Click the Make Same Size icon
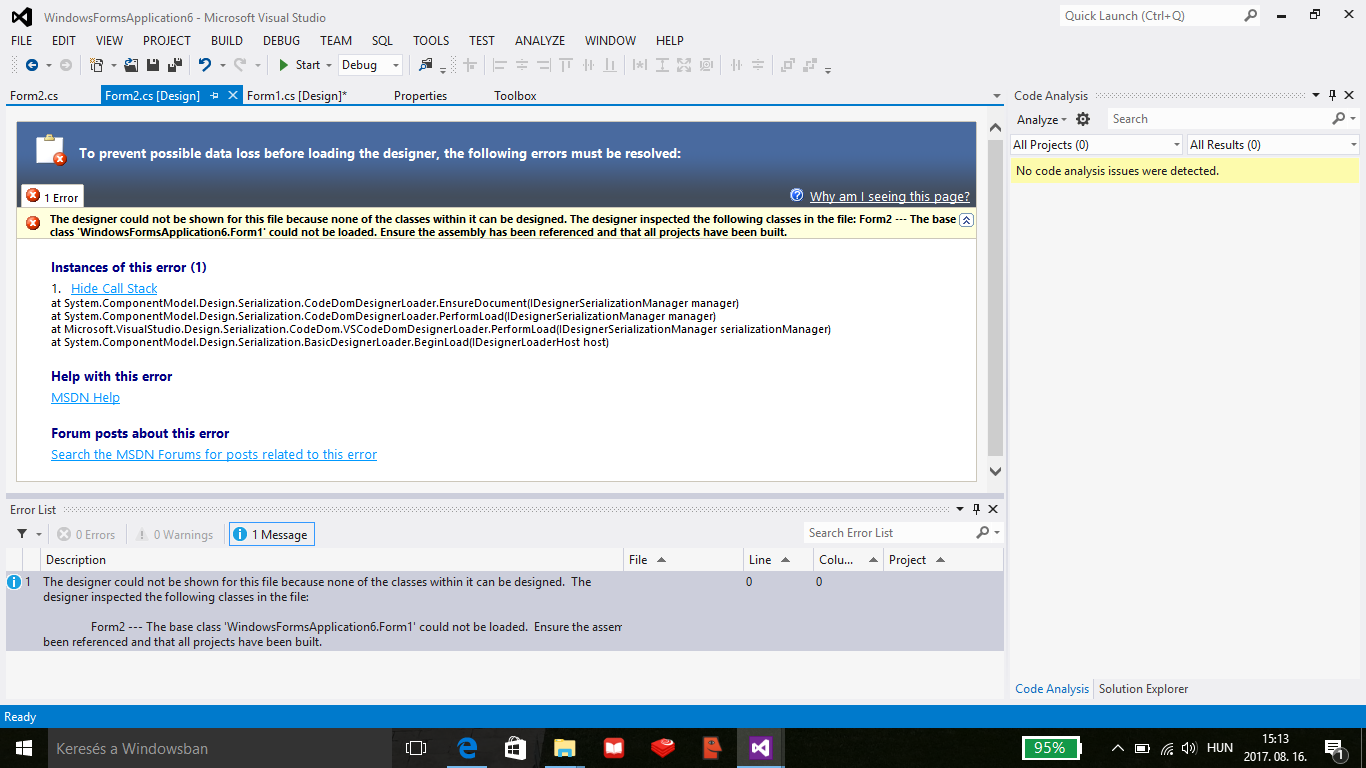Viewport: 1366px width, 768px height. coord(685,65)
